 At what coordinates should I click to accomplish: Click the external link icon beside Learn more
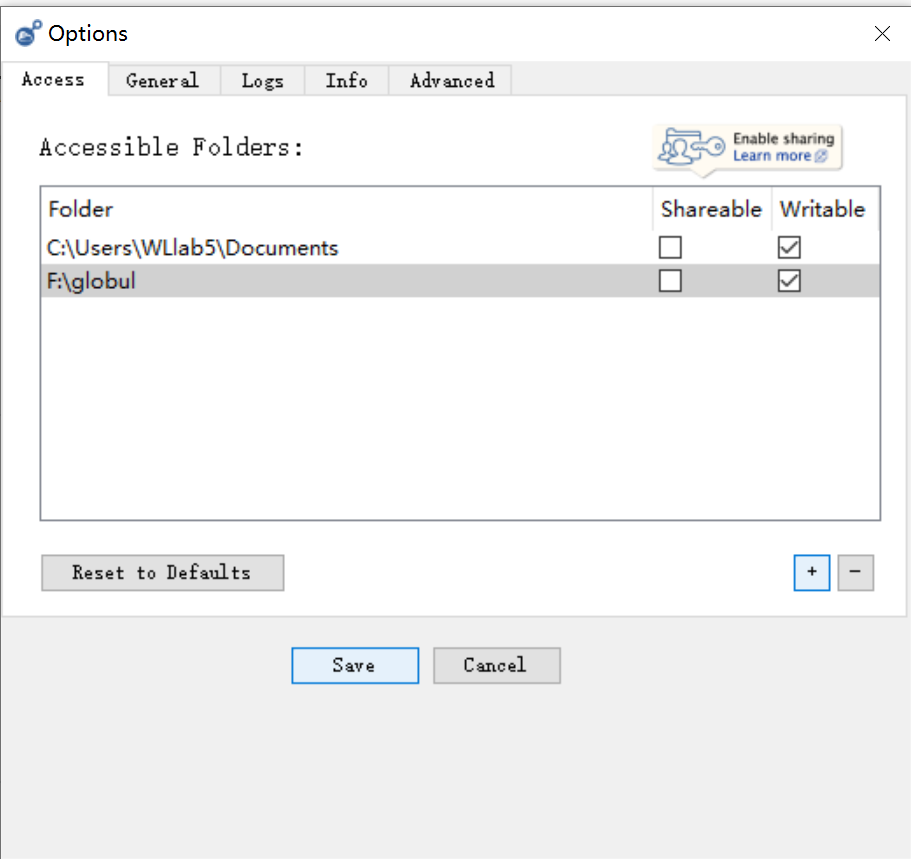(821, 156)
